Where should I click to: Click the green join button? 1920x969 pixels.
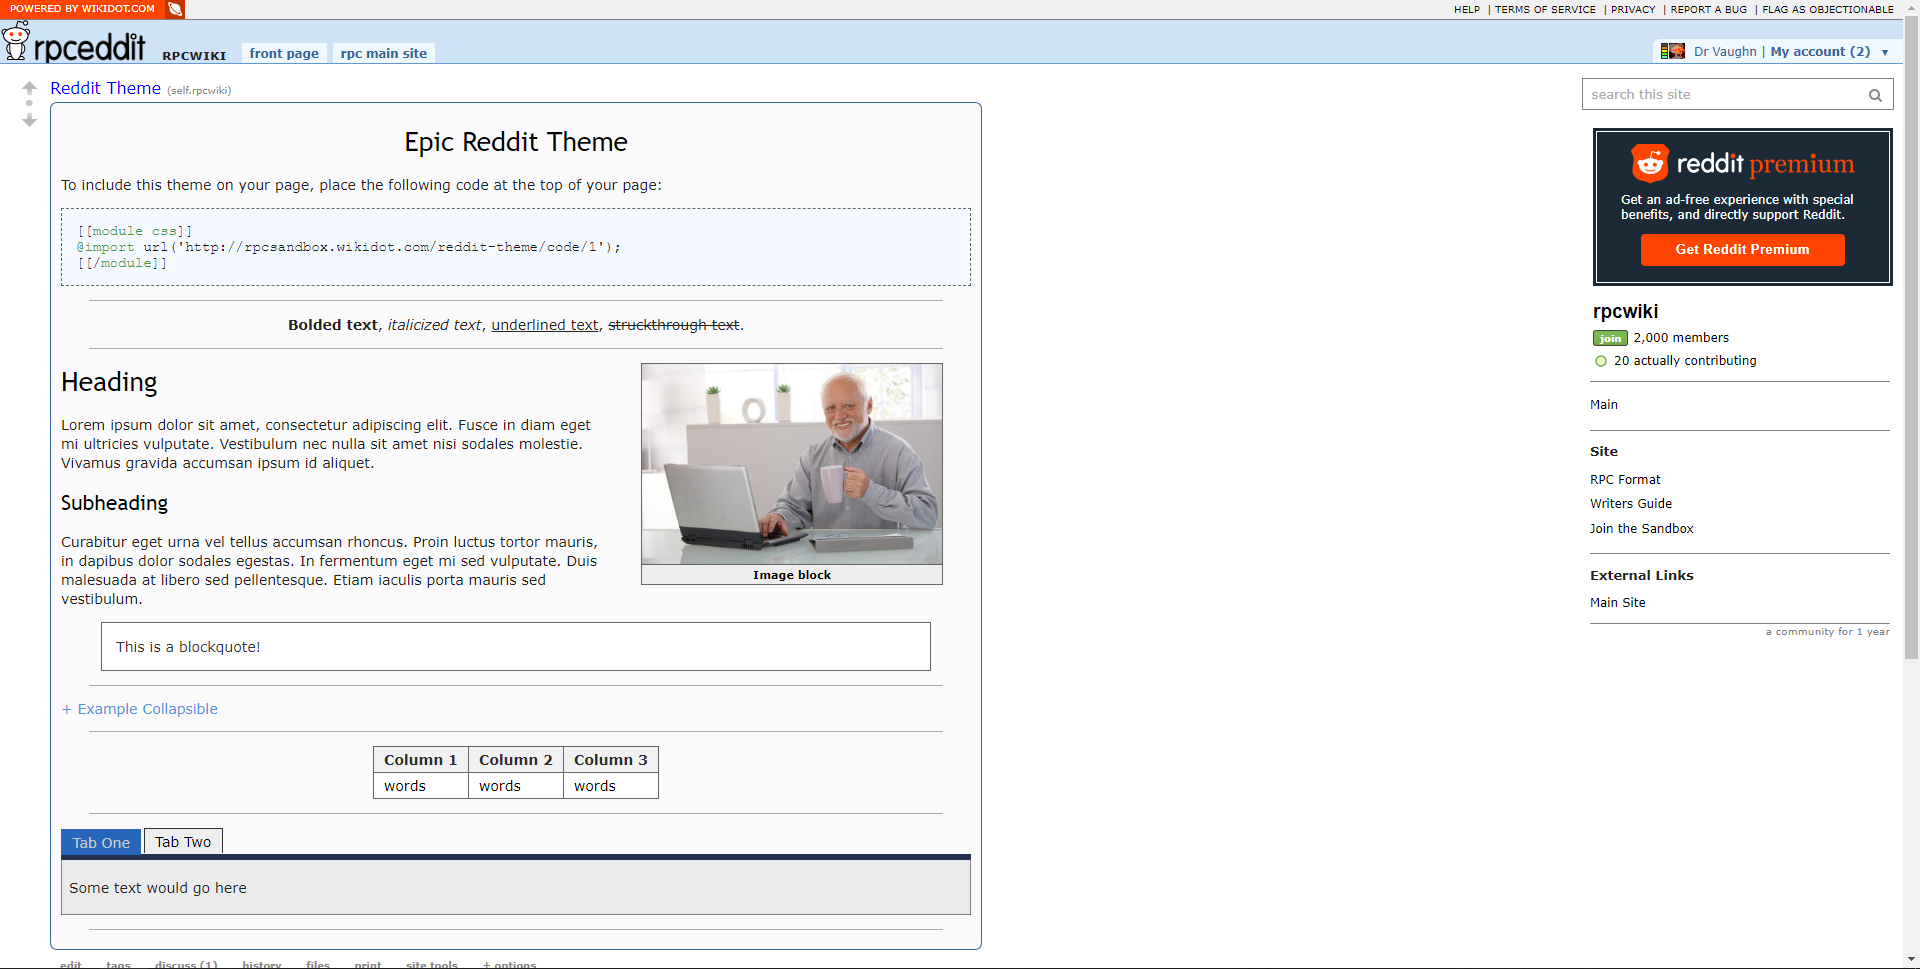[x=1610, y=338]
